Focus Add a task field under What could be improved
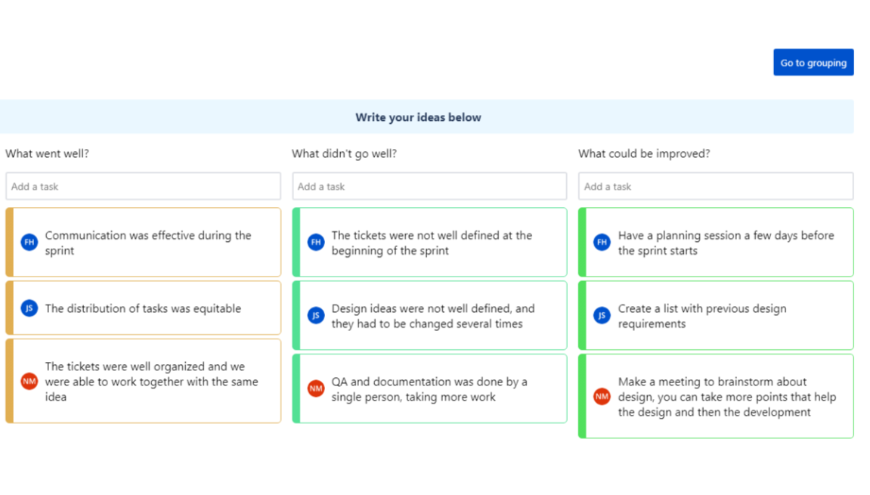Screen dimensions: 870x495 (715, 186)
